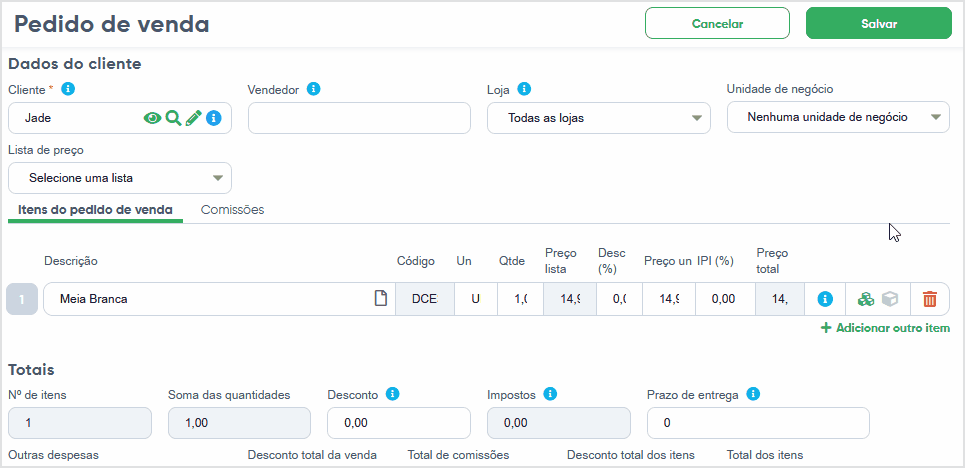This screenshot has height=468, width=965.
Task: Click the Cancelar button
Action: [x=718, y=23]
